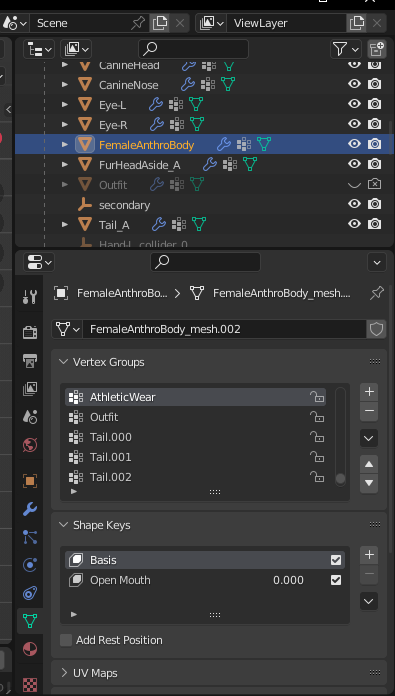Click the wrench modifier icon on CanineNose row
395x696 pixels.
tap(188, 84)
